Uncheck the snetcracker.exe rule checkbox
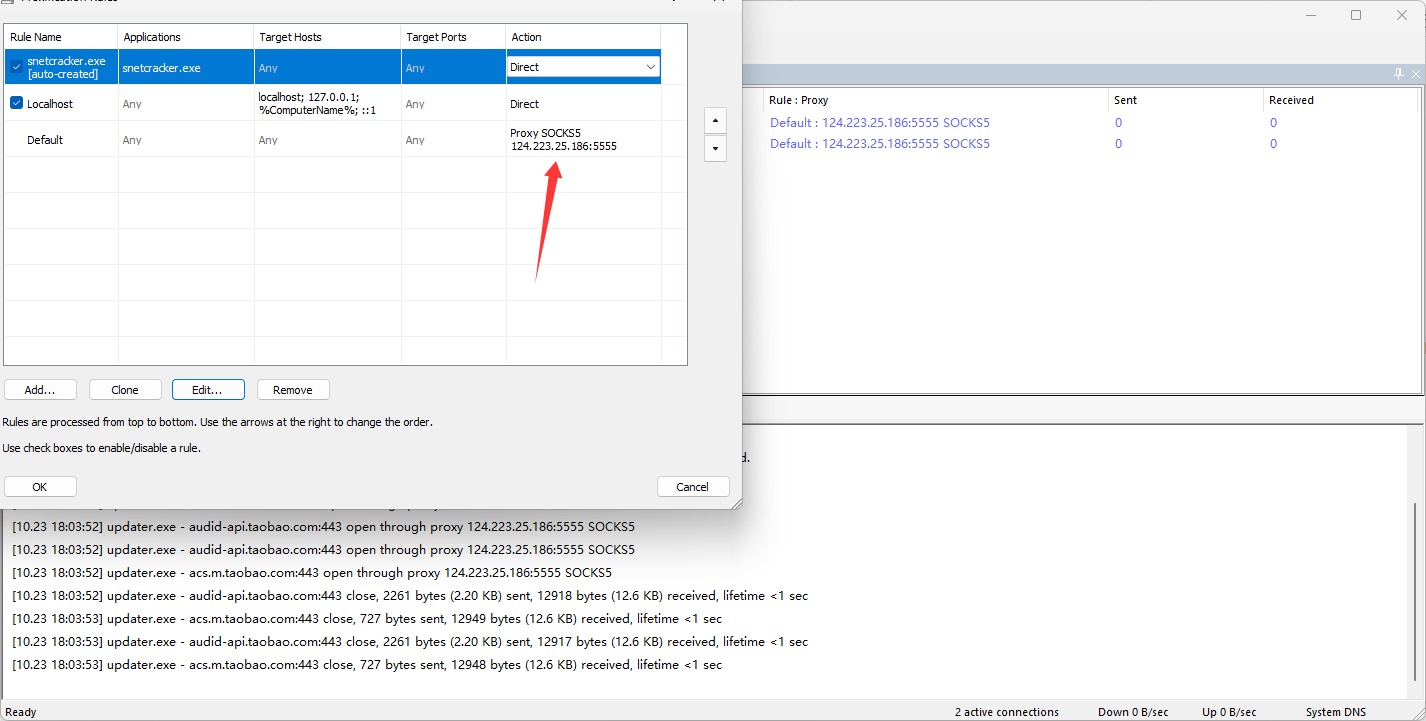Image resolution: width=1426 pixels, height=721 pixels. click(16, 67)
